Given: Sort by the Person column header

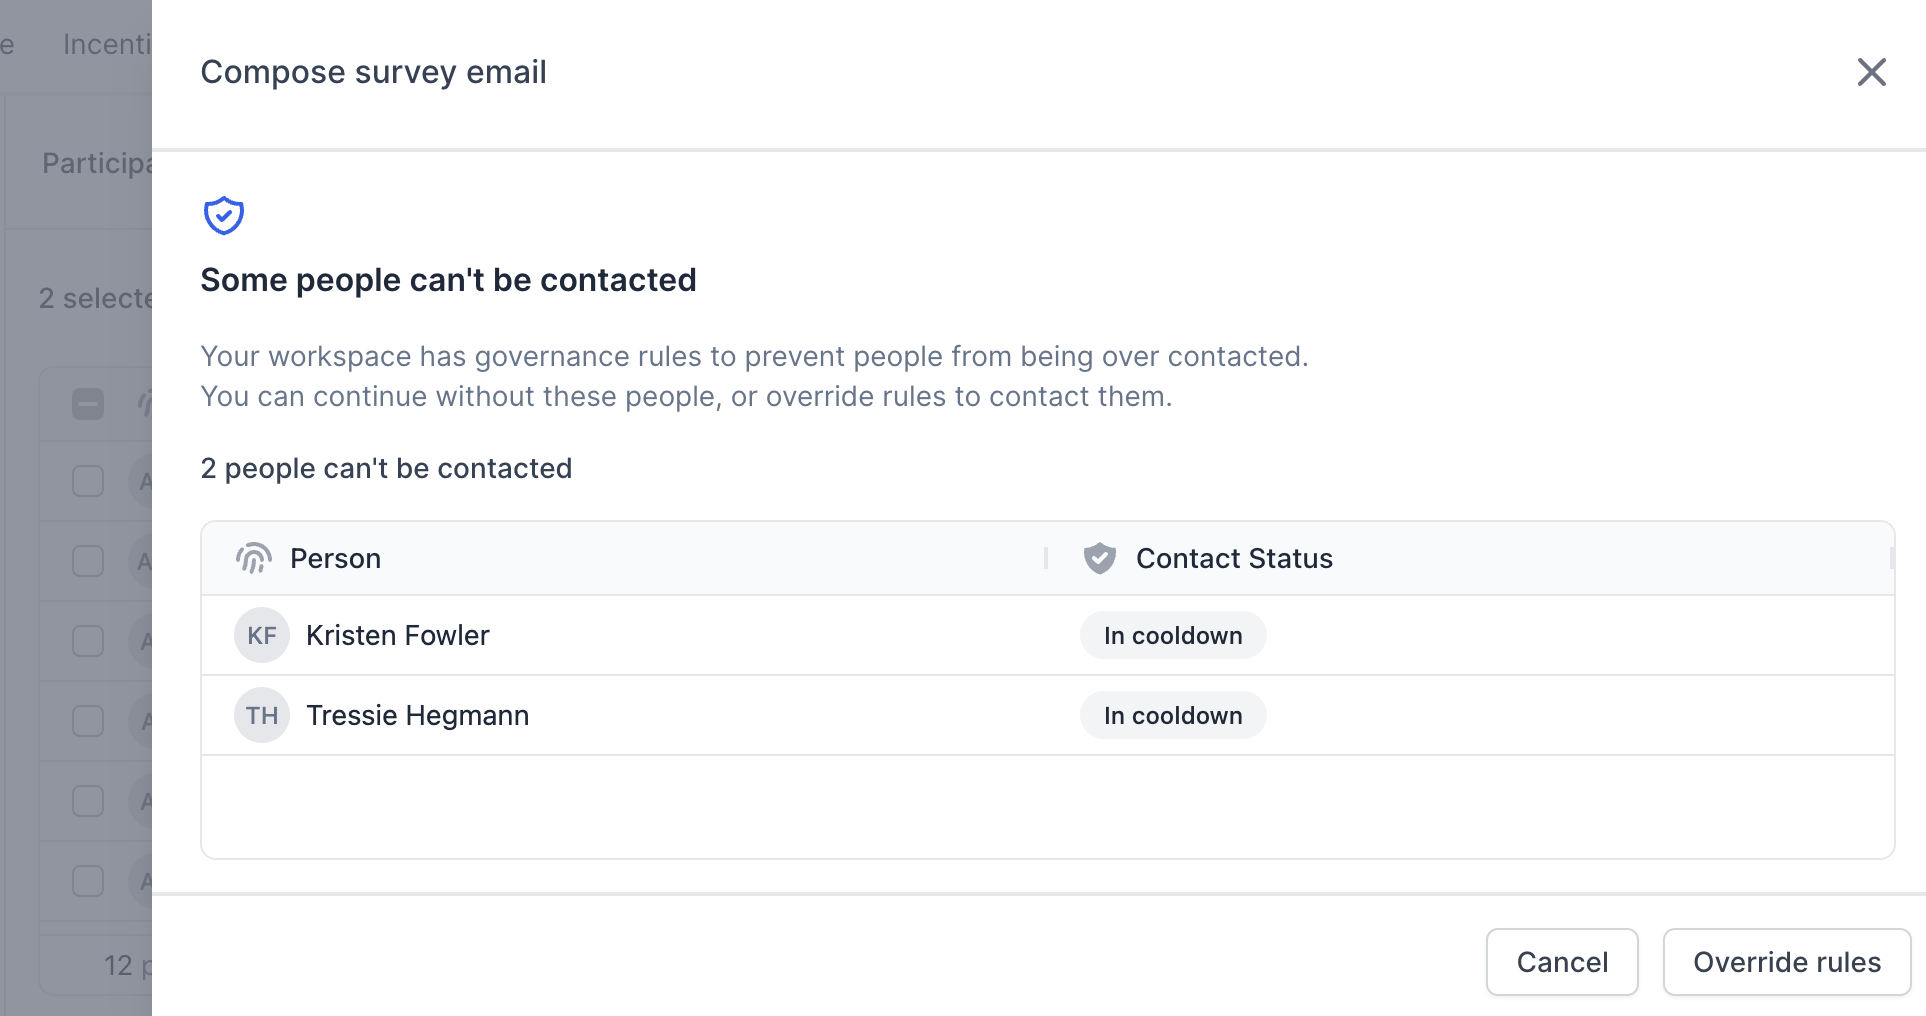Looking at the screenshot, I should pyautogui.click(x=335, y=558).
